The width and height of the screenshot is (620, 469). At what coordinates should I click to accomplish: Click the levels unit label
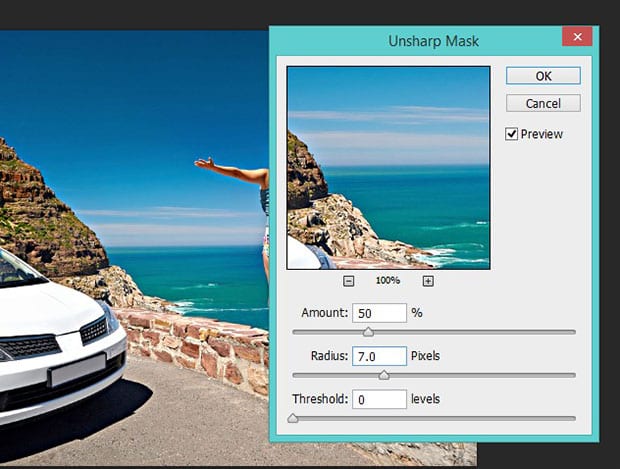(425, 399)
